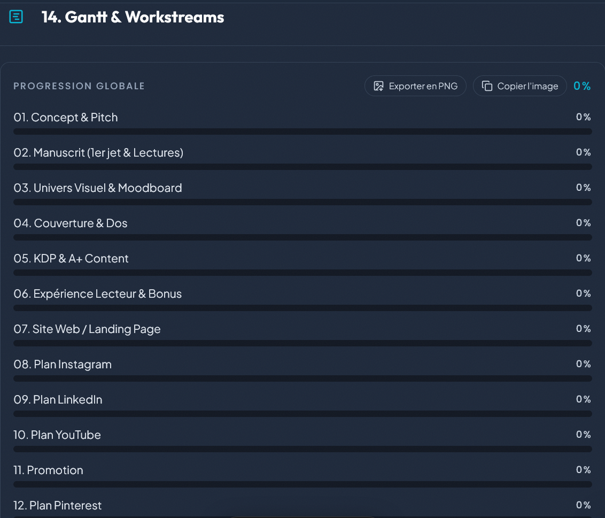Click the Expérience Lecteur & Bonus progress bar
605x518 pixels.
pos(302,308)
